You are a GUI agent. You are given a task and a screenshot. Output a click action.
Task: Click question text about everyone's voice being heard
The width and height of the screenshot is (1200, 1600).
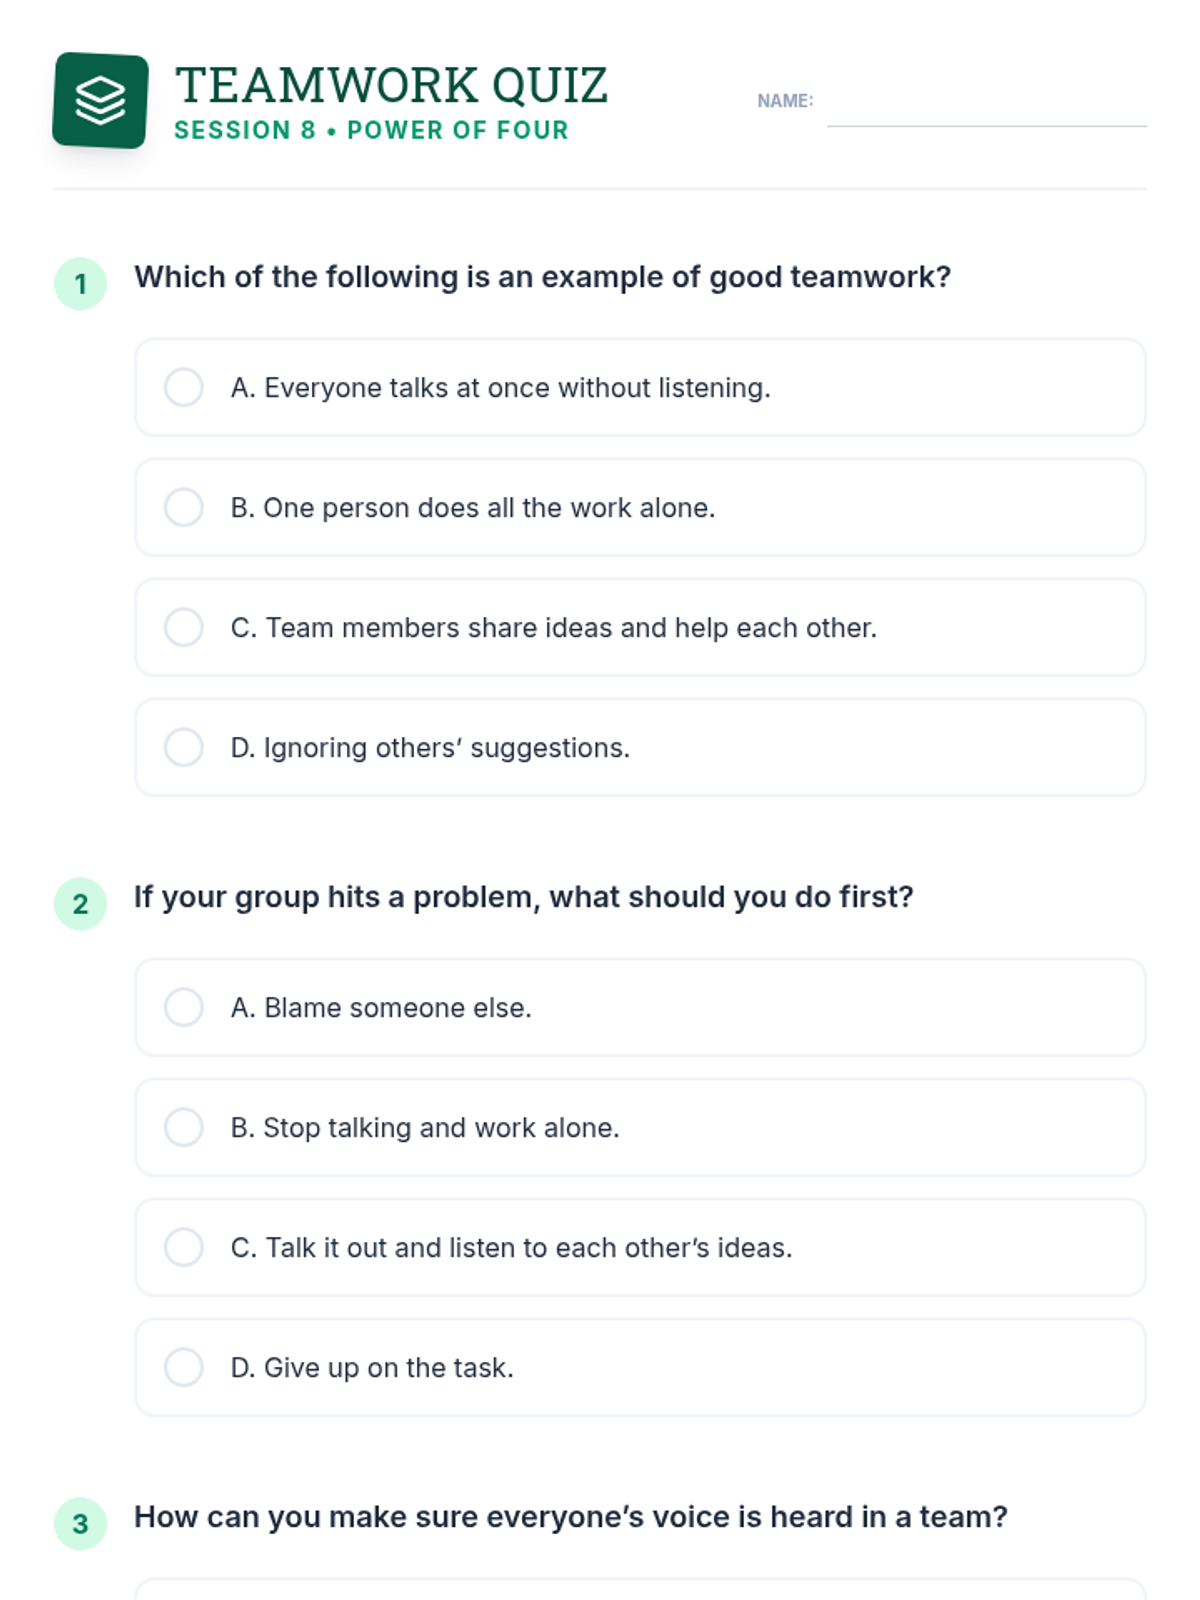click(571, 1517)
